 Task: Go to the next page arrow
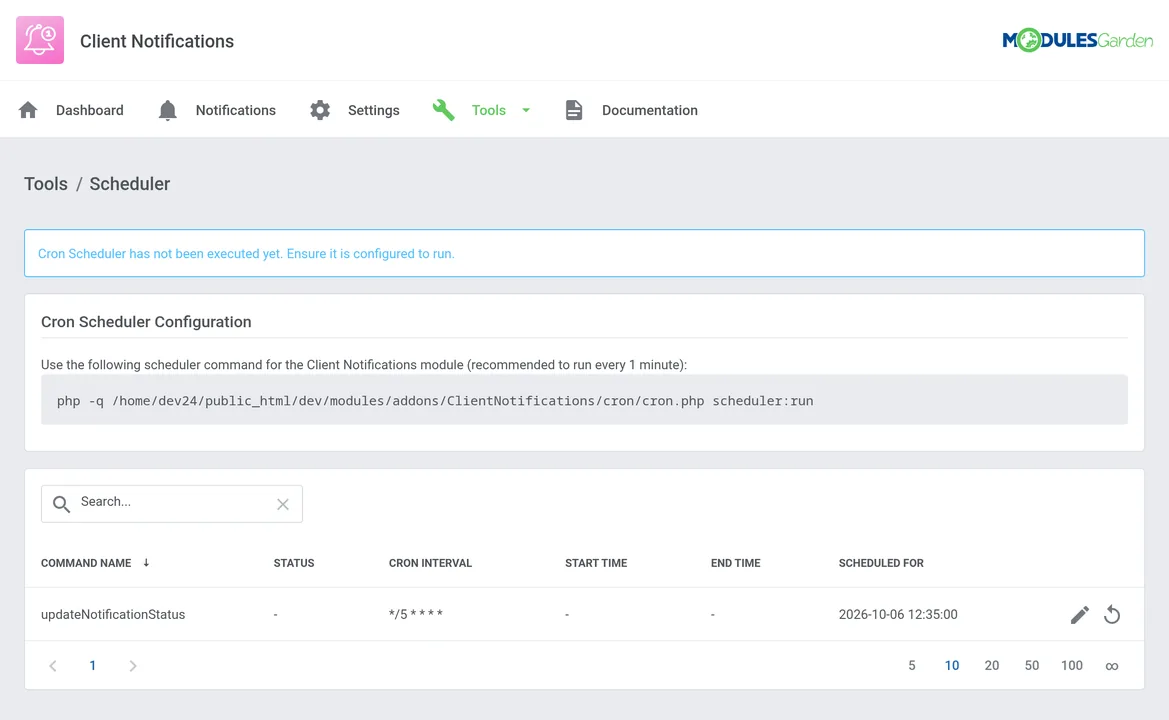tap(133, 666)
